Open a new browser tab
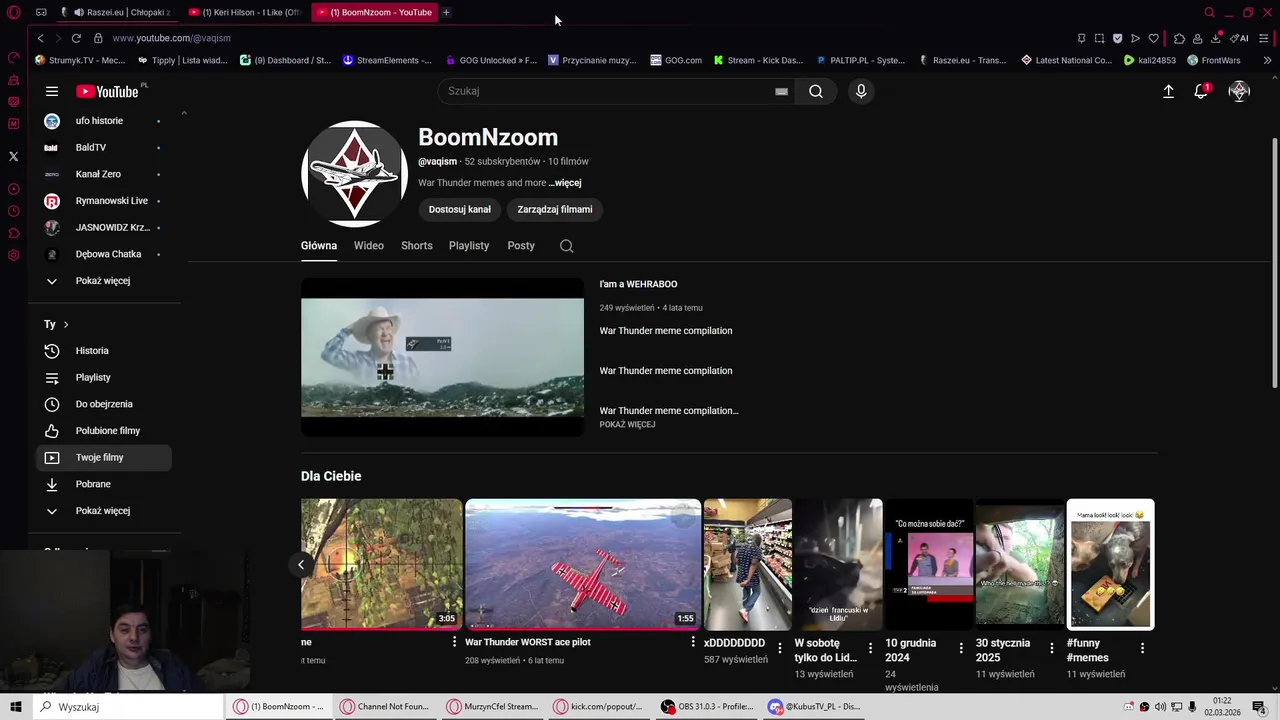Viewport: 1280px width, 720px height. click(x=446, y=12)
